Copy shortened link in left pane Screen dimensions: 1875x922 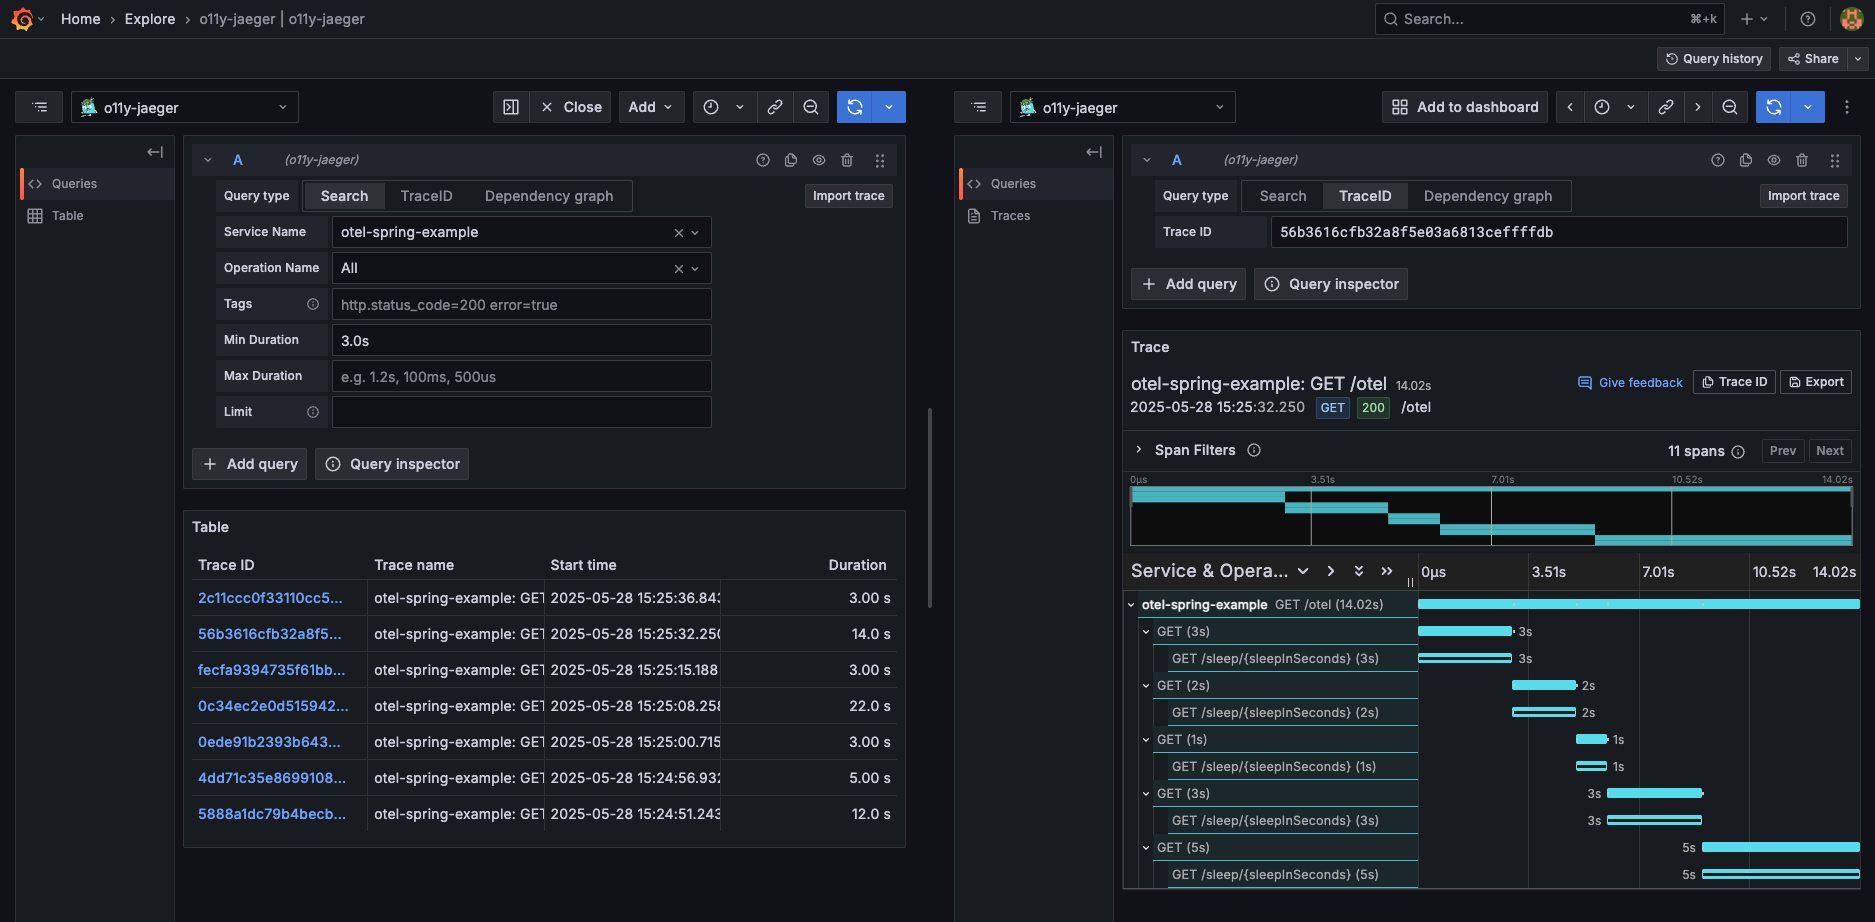[775, 107]
